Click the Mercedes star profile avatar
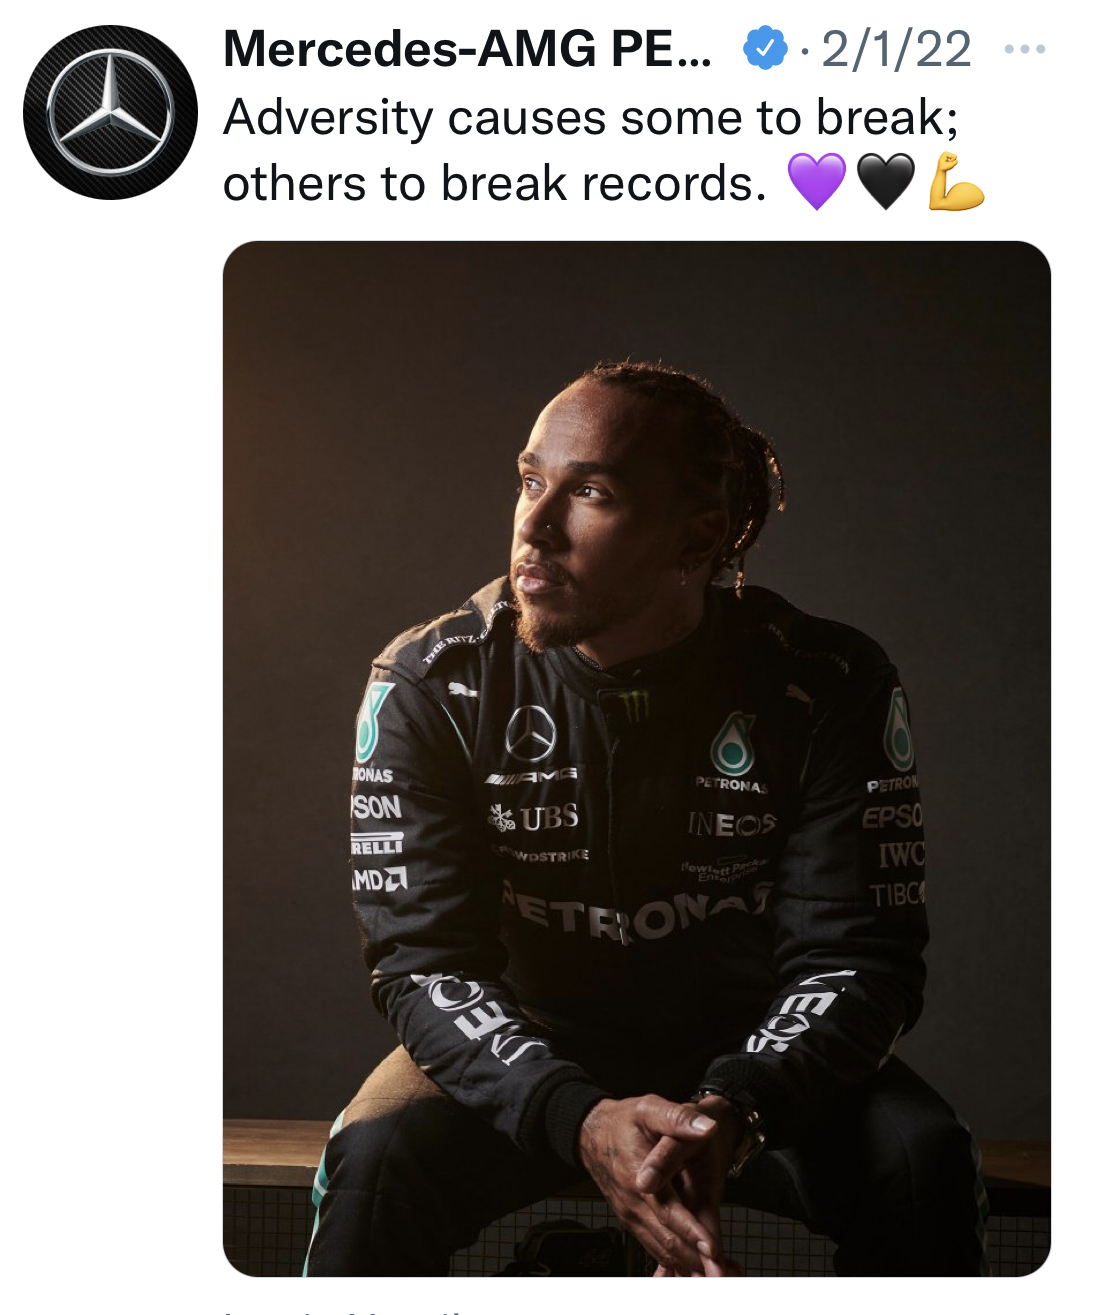Viewport: 1100px width, 1315px height. tap(110, 112)
